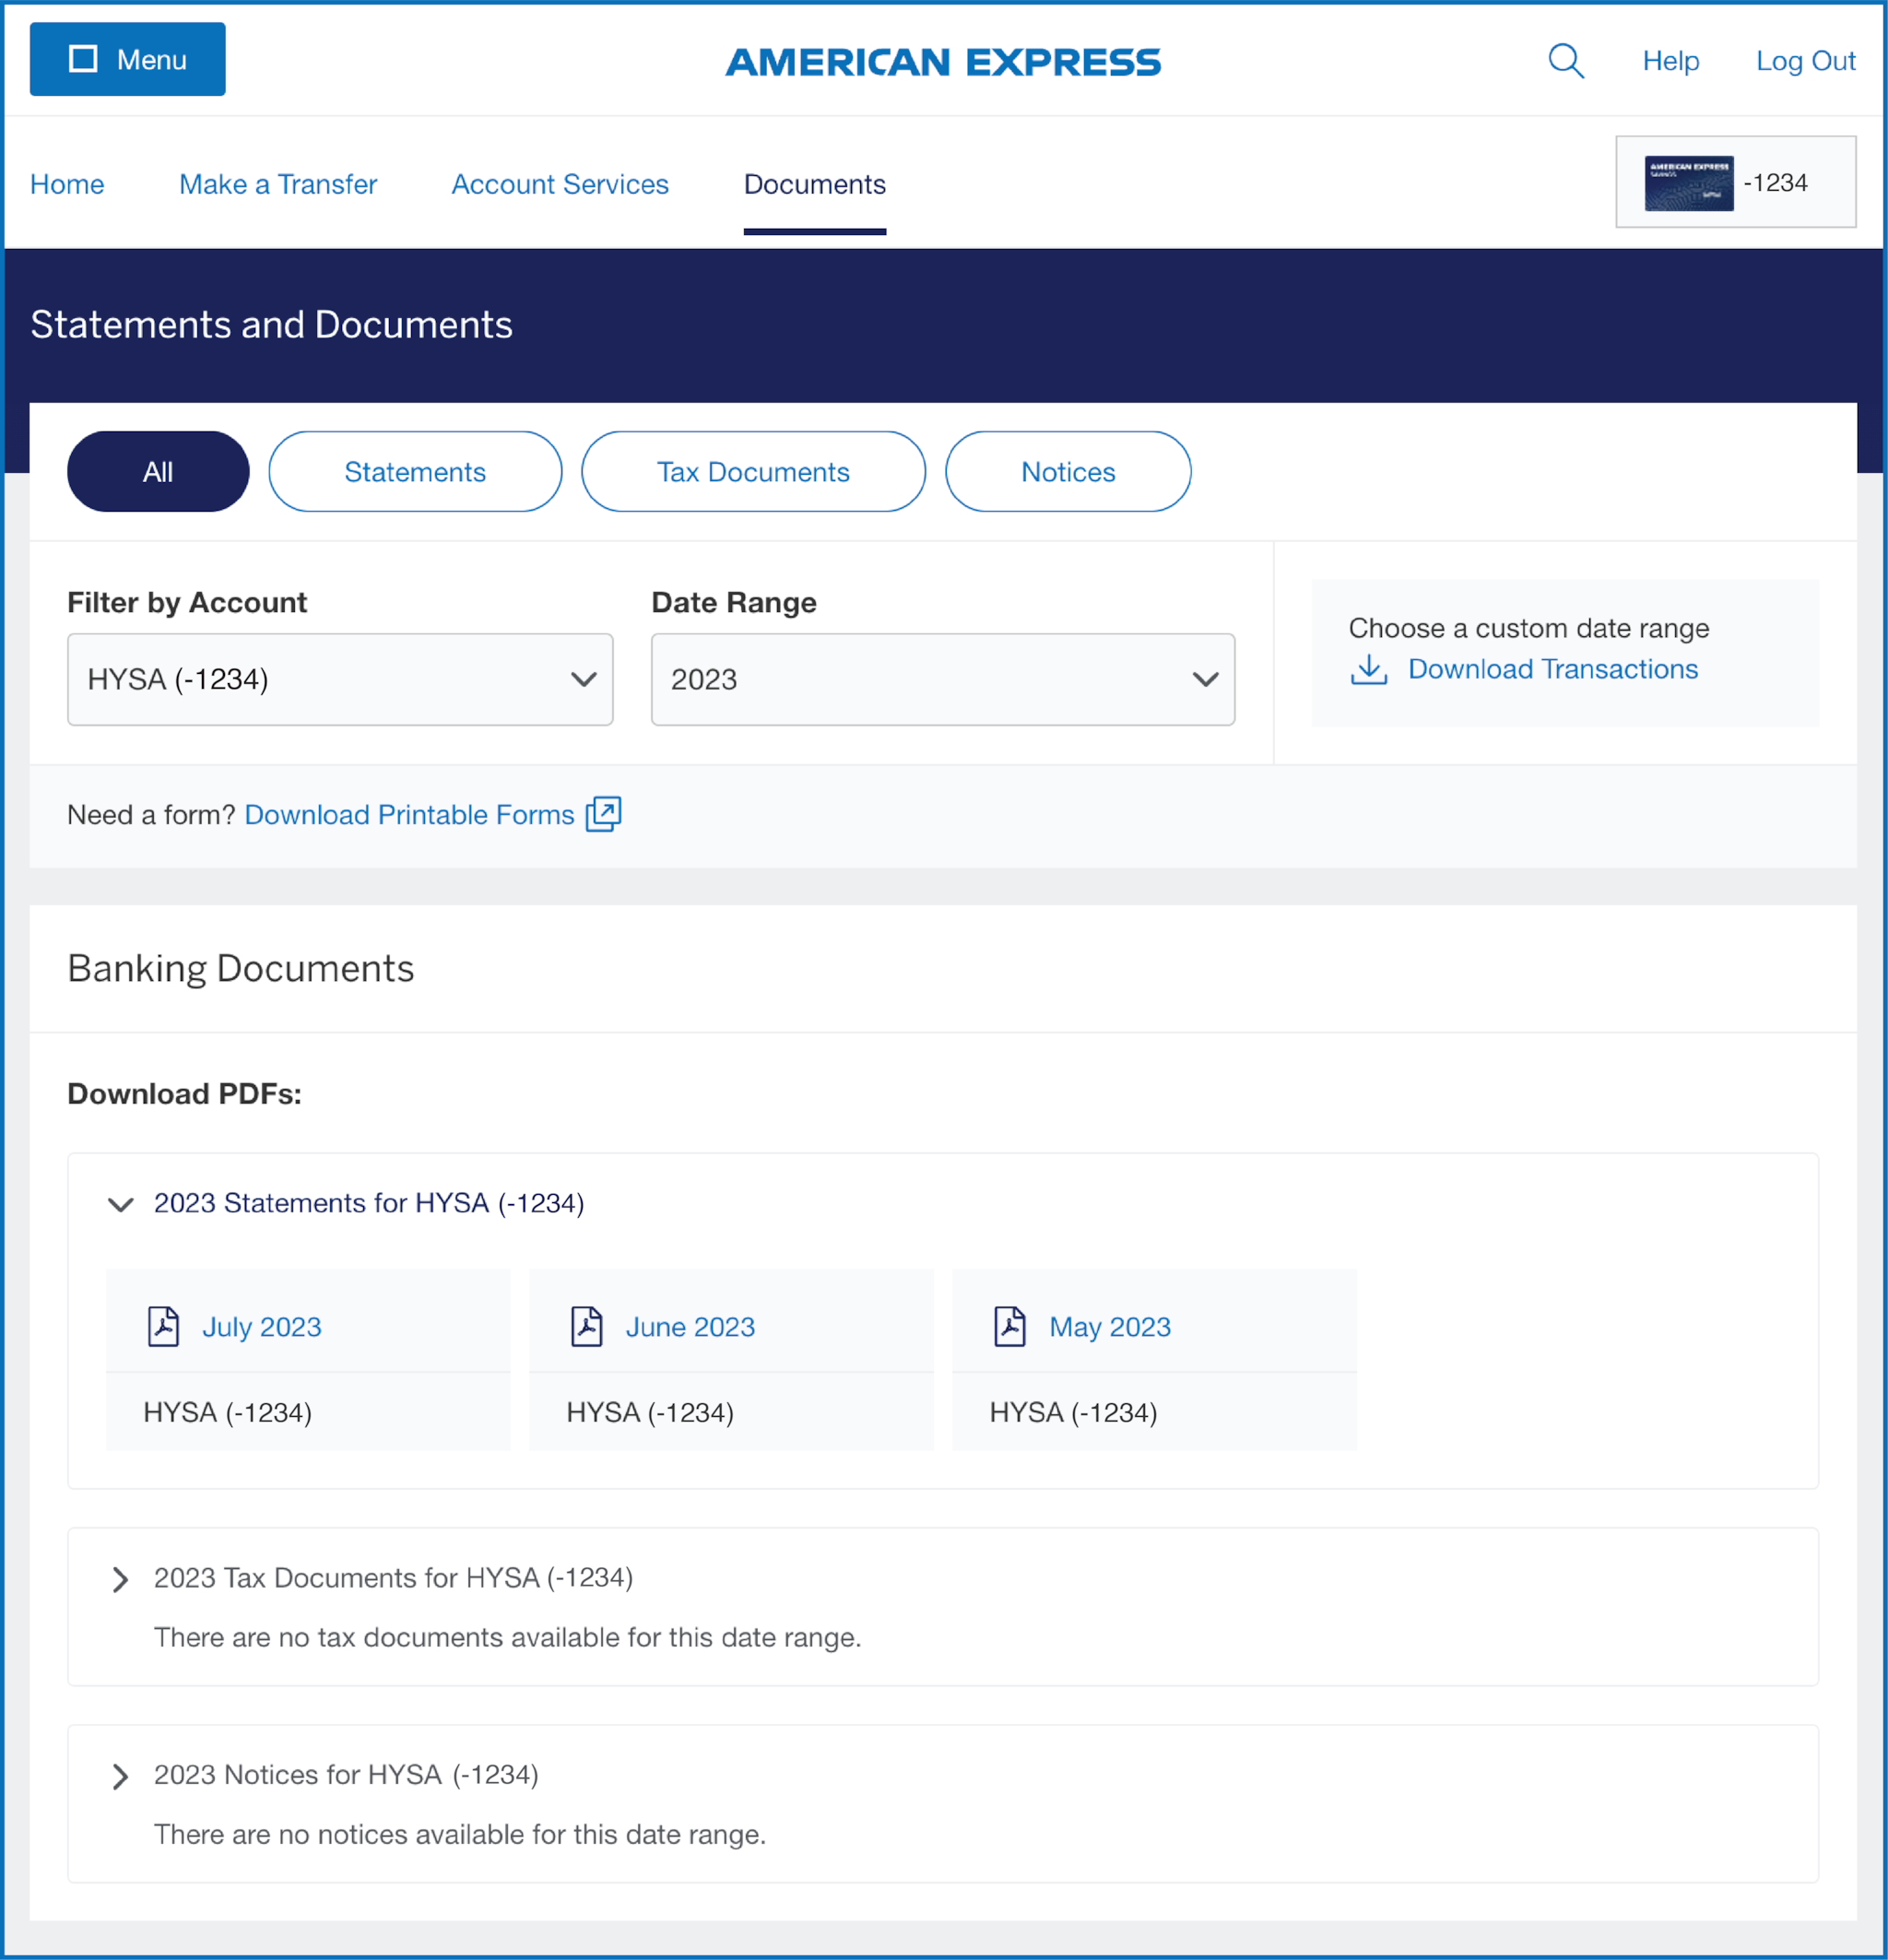Open the Filter by Account dropdown
Screen dimensions: 1888x1960
point(340,679)
